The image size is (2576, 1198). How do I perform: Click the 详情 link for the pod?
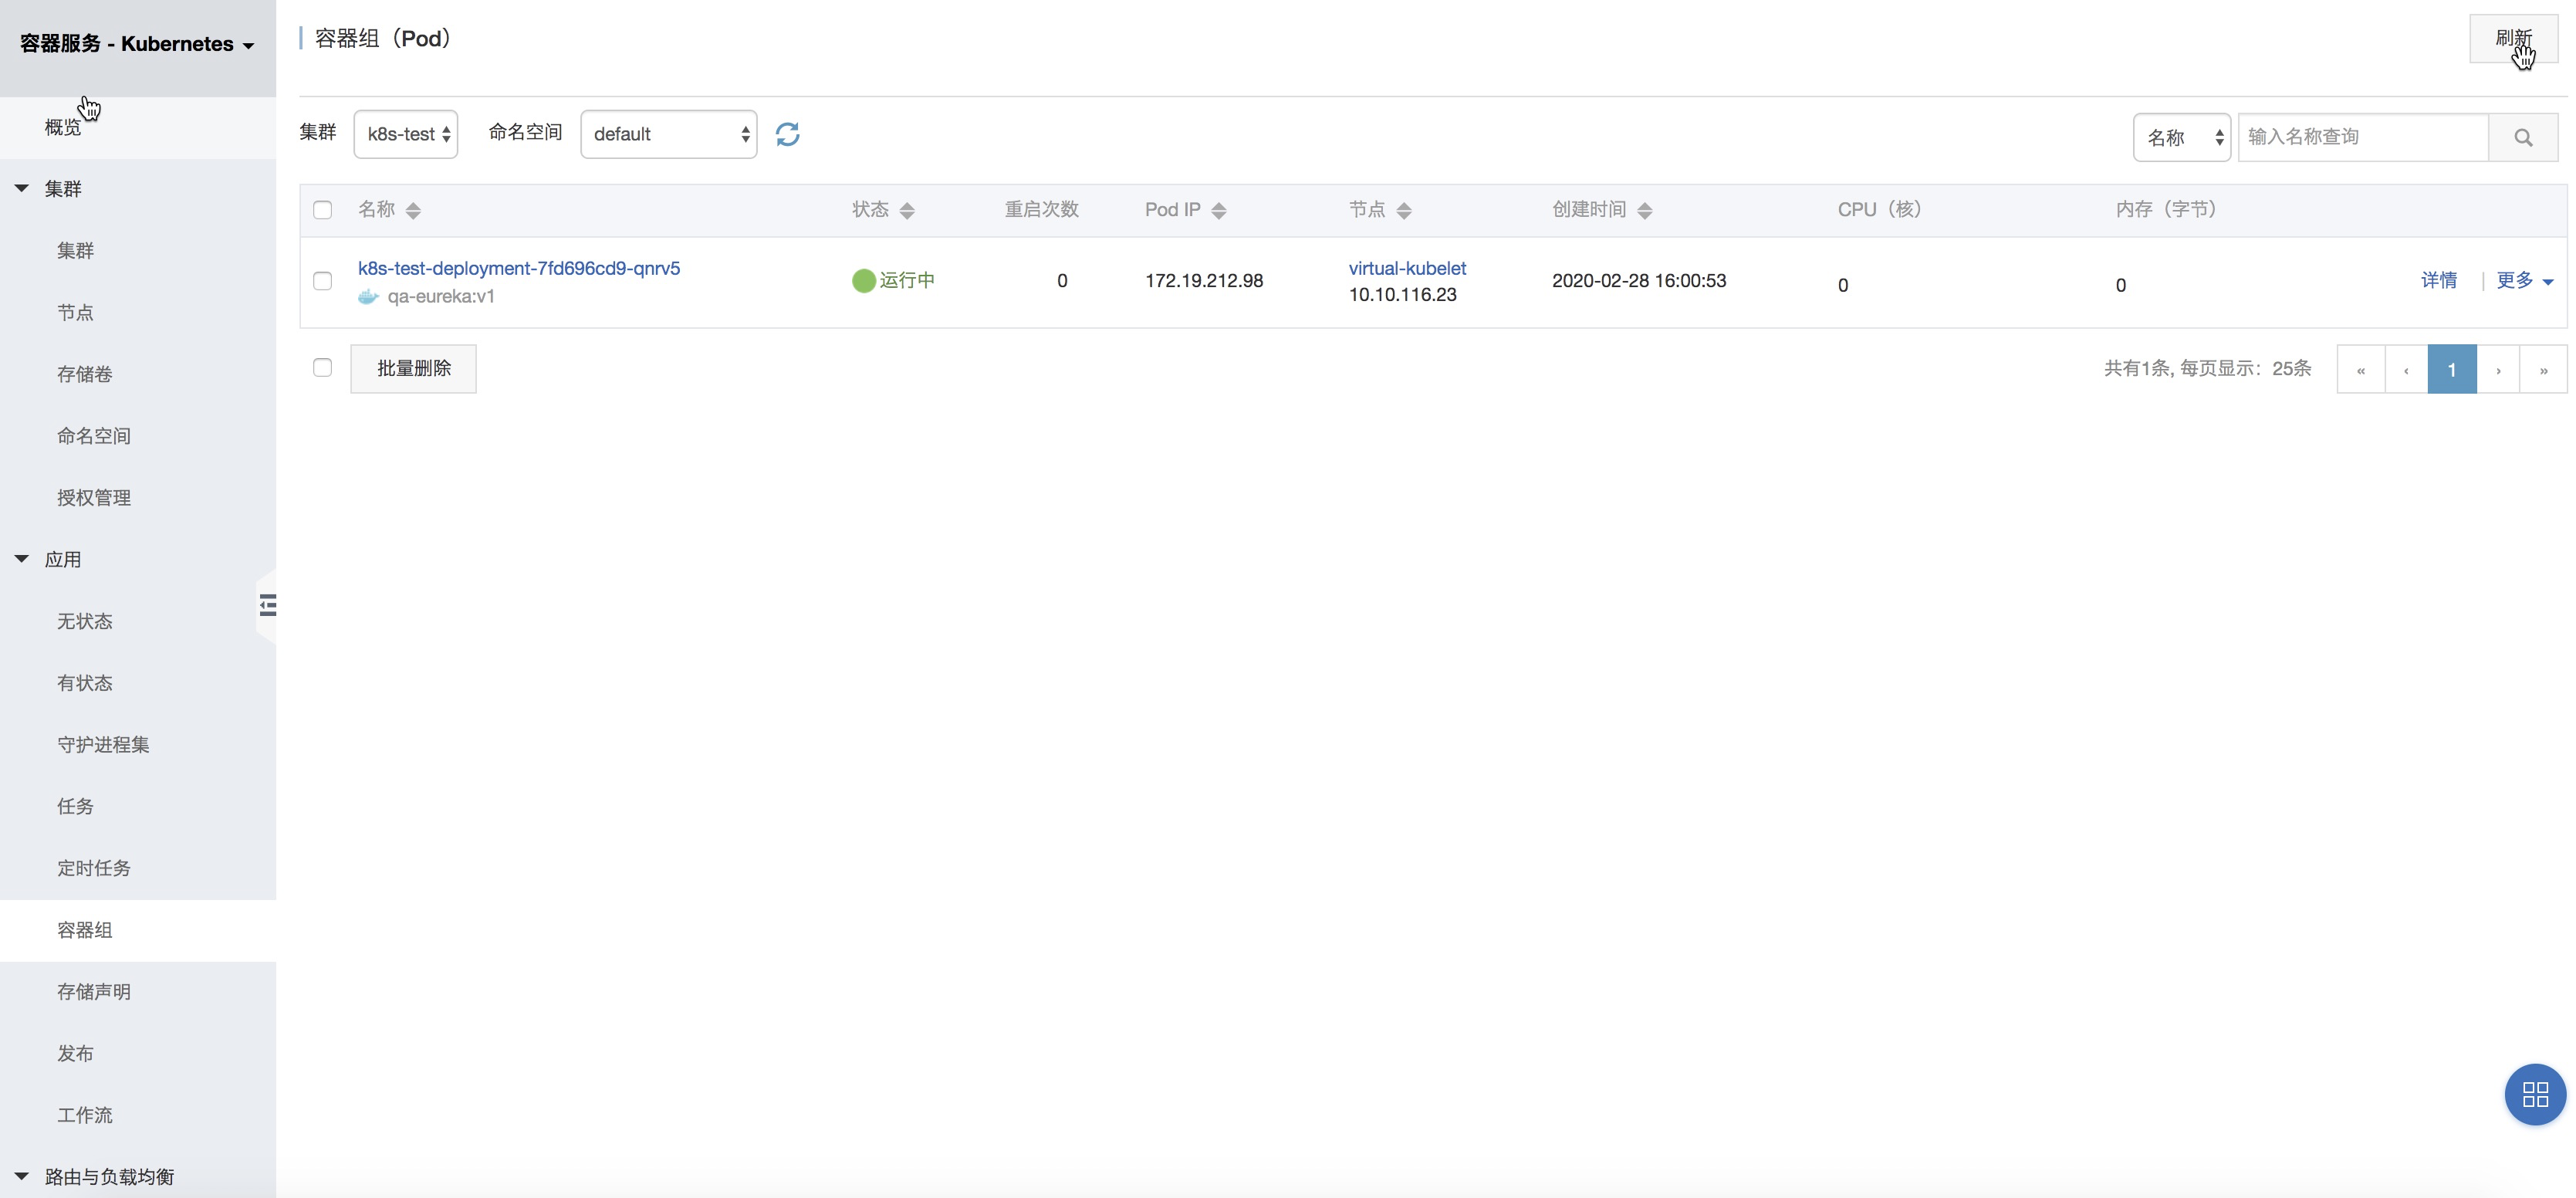[x=2439, y=281]
